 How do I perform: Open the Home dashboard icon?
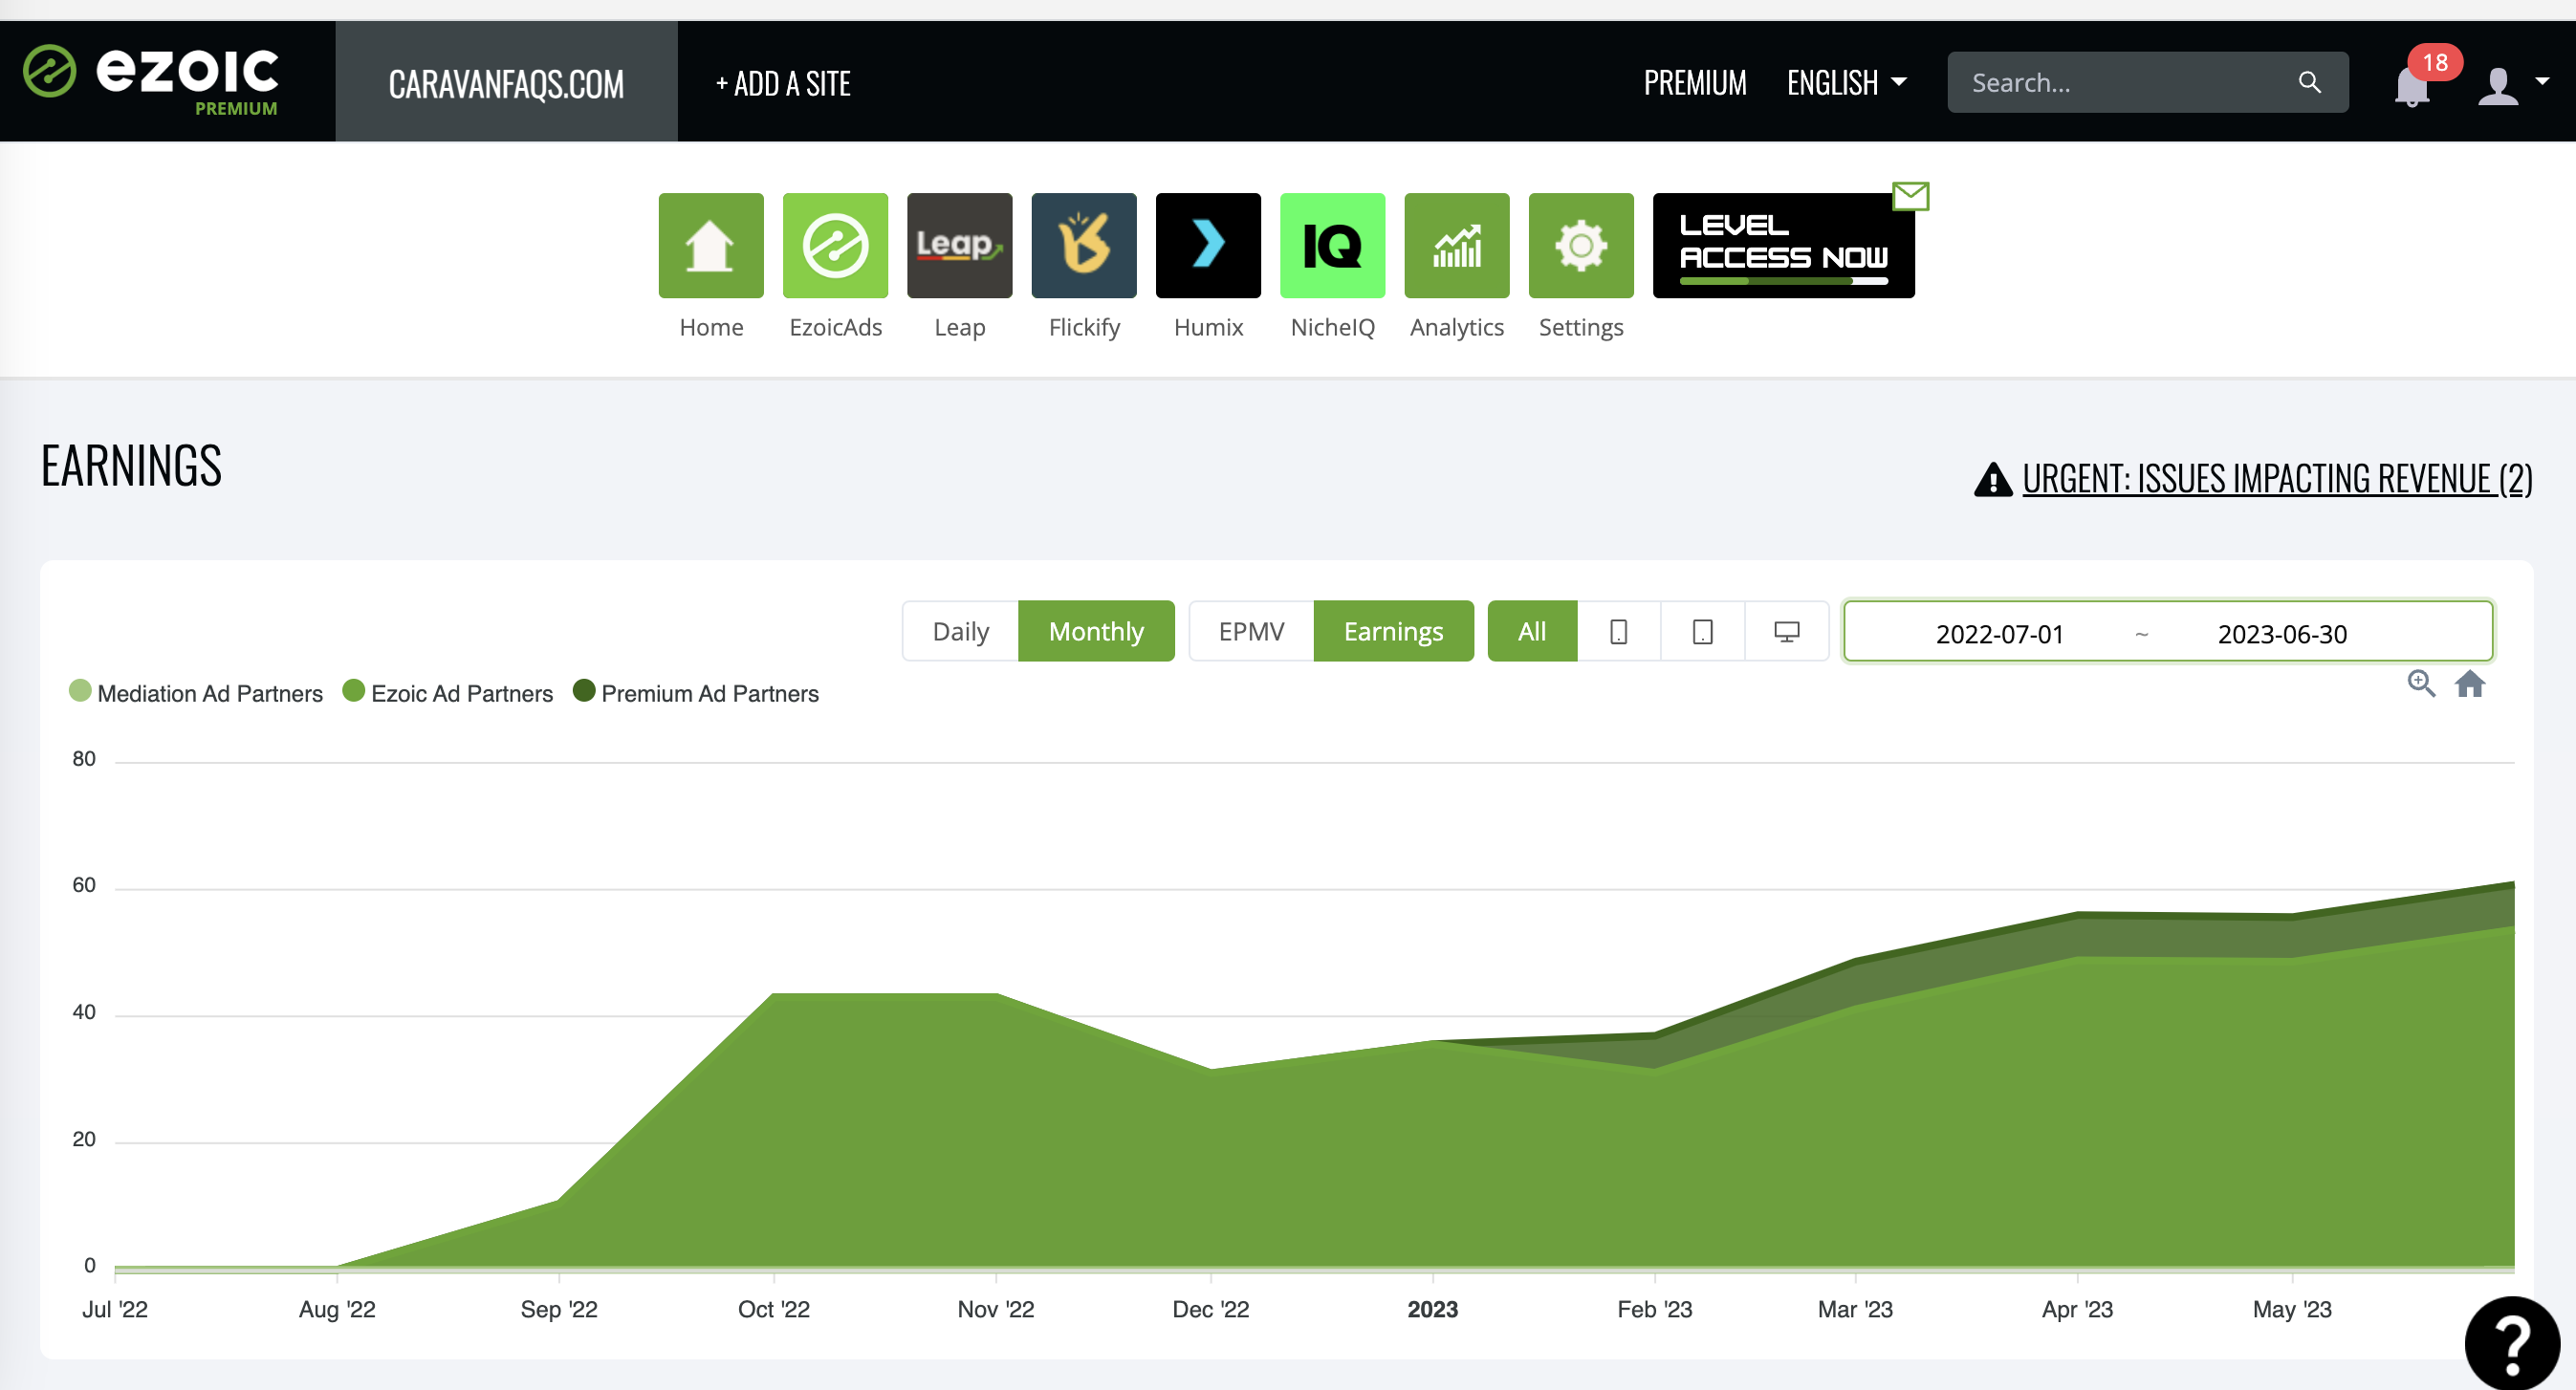pos(711,245)
